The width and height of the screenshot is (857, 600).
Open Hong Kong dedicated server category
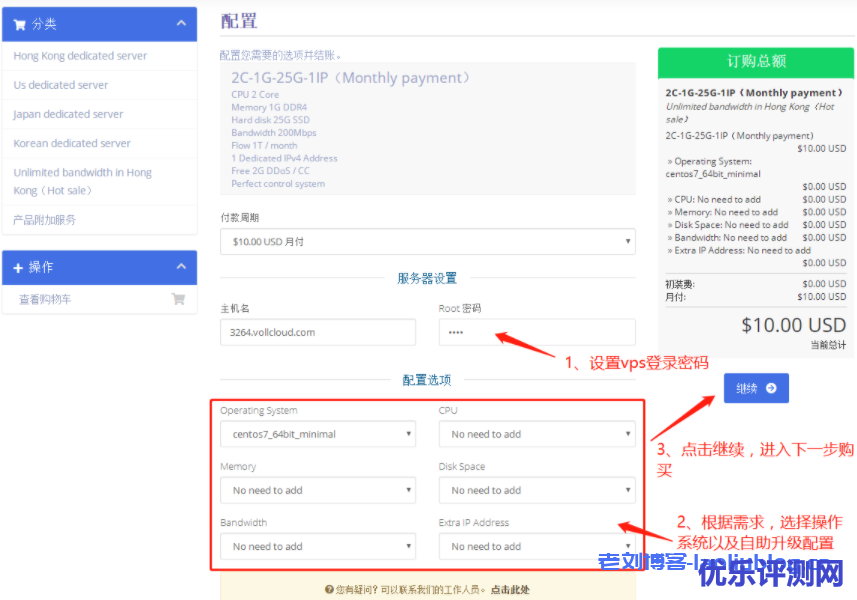tap(80, 56)
